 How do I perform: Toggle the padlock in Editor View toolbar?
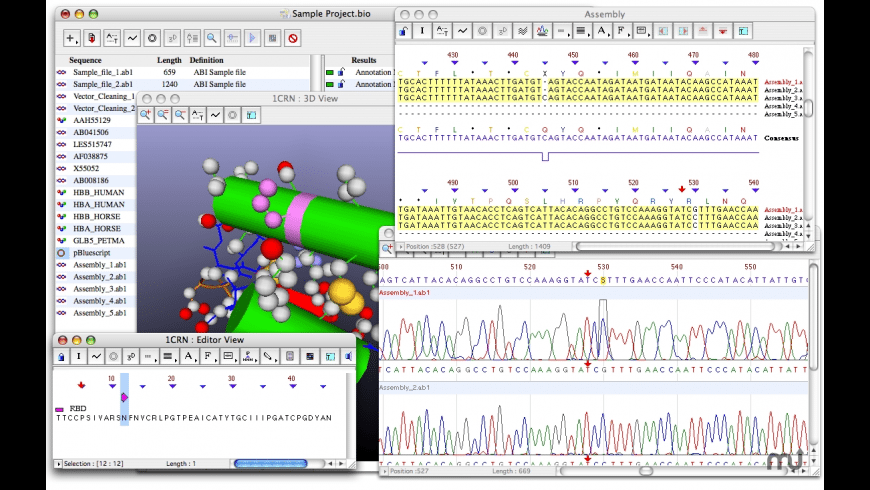(x=61, y=356)
